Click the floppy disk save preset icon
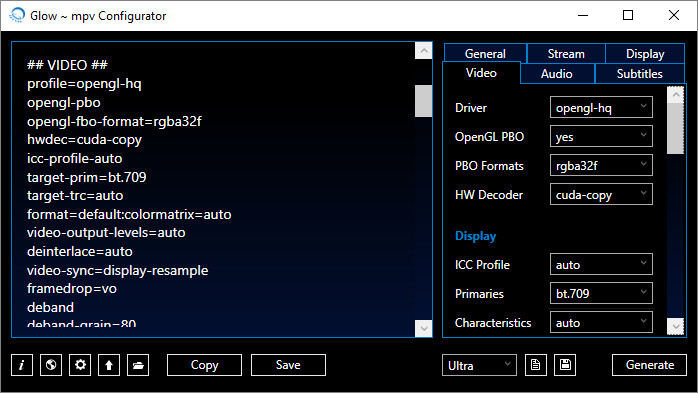Screen dimensions: 698x393 (565, 365)
